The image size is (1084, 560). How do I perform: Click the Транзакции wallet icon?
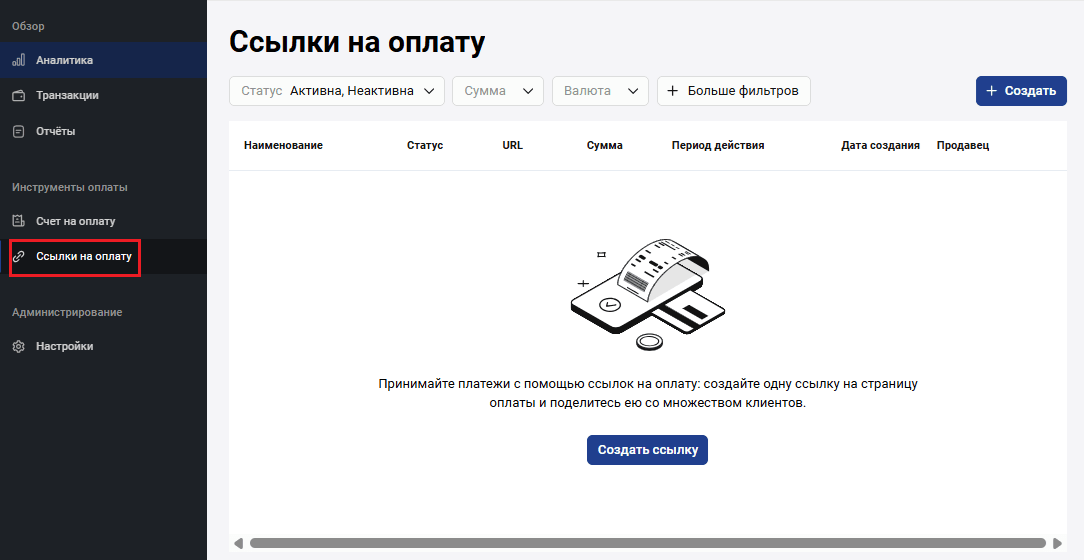pyautogui.click(x=18, y=96)
